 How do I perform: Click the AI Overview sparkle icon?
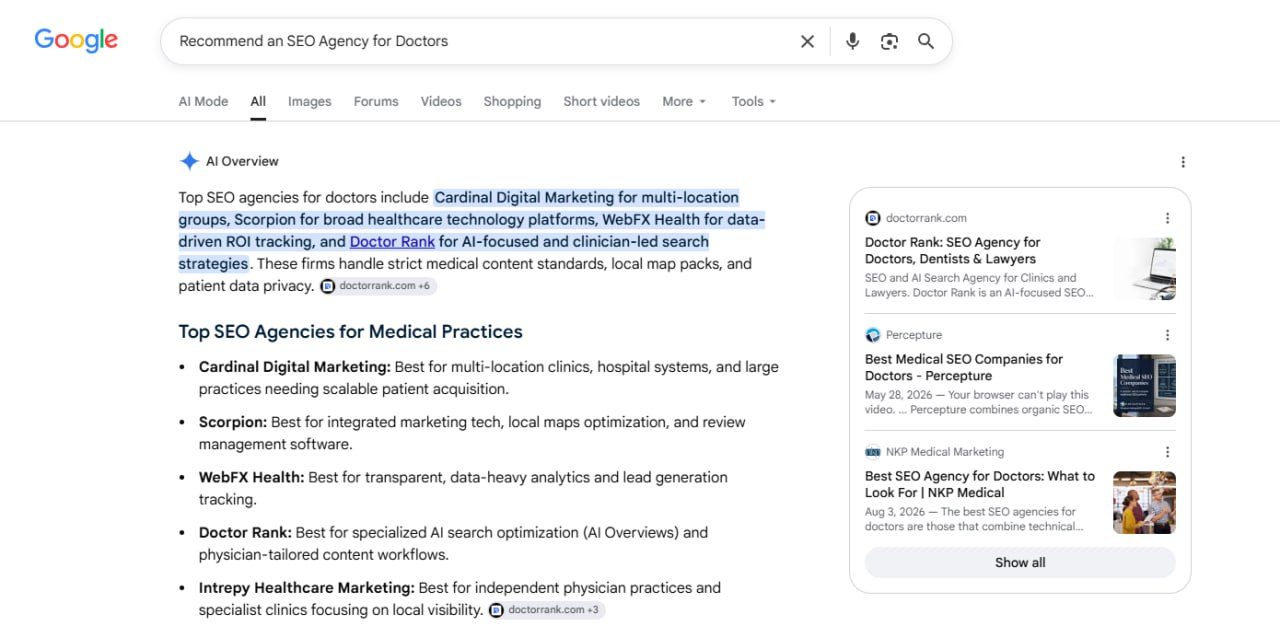[x=189, y=161]
